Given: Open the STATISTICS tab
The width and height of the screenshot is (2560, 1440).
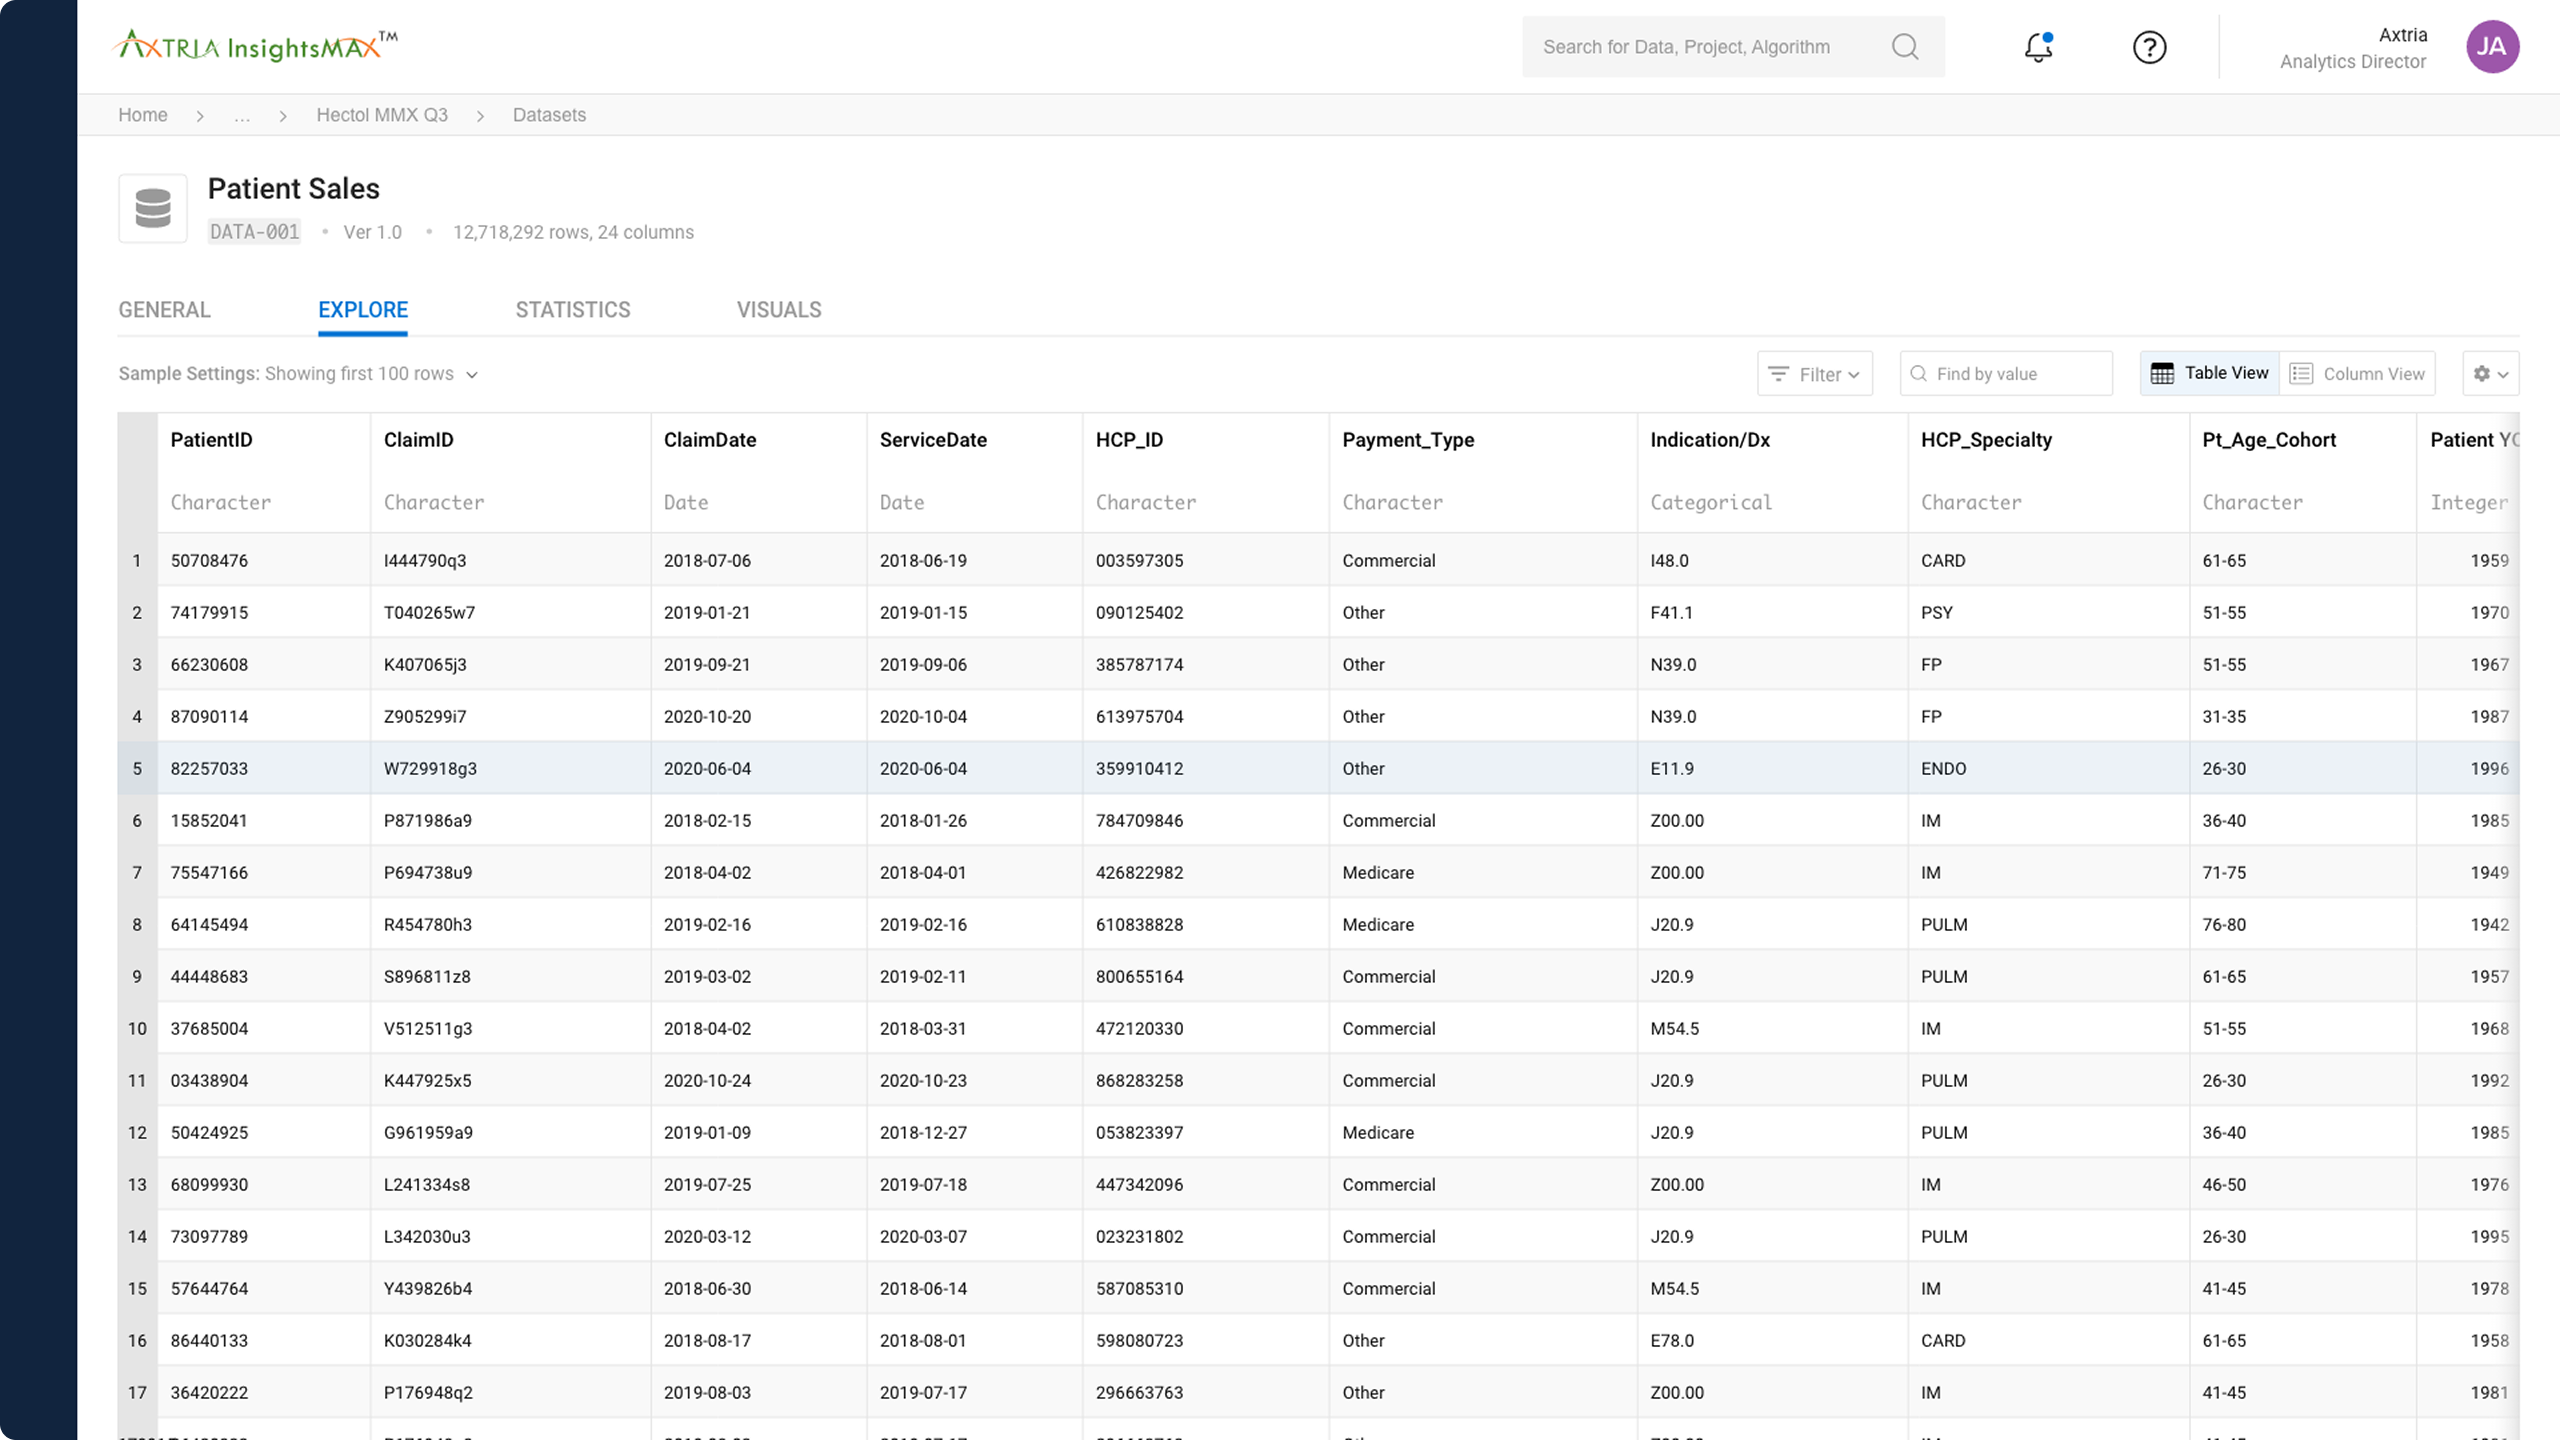Looking at the screenshot, I should tap(573, 310).
